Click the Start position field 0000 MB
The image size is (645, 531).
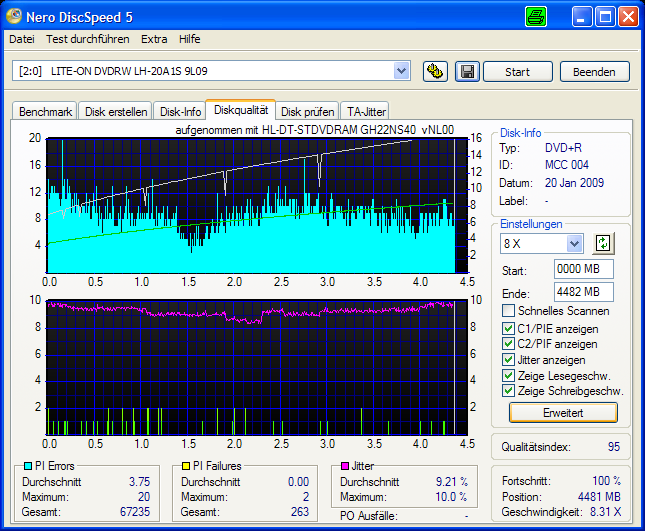tap(584, 269)
